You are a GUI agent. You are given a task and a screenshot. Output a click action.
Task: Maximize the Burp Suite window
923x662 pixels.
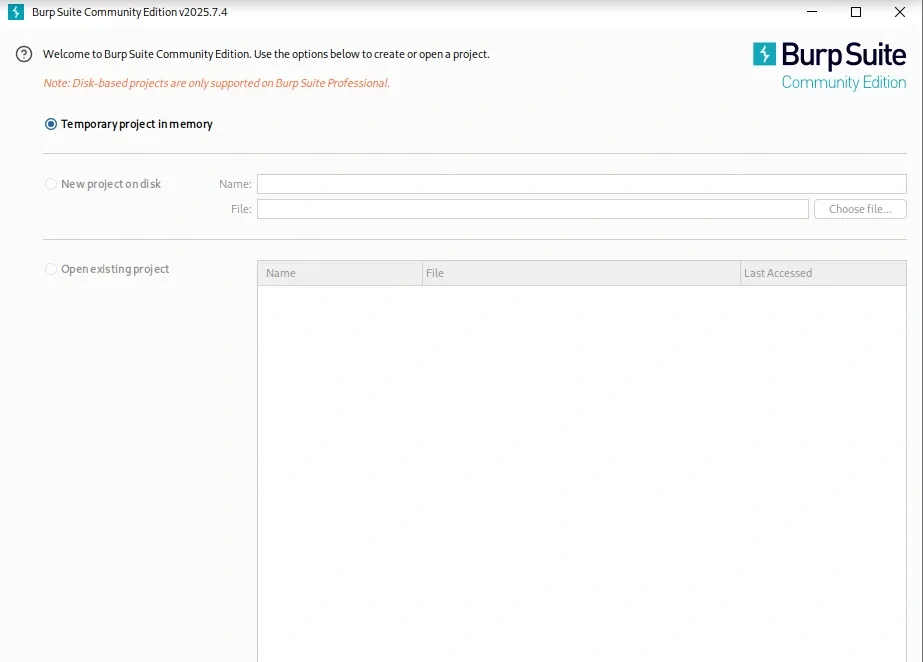(x=856, y=12)
